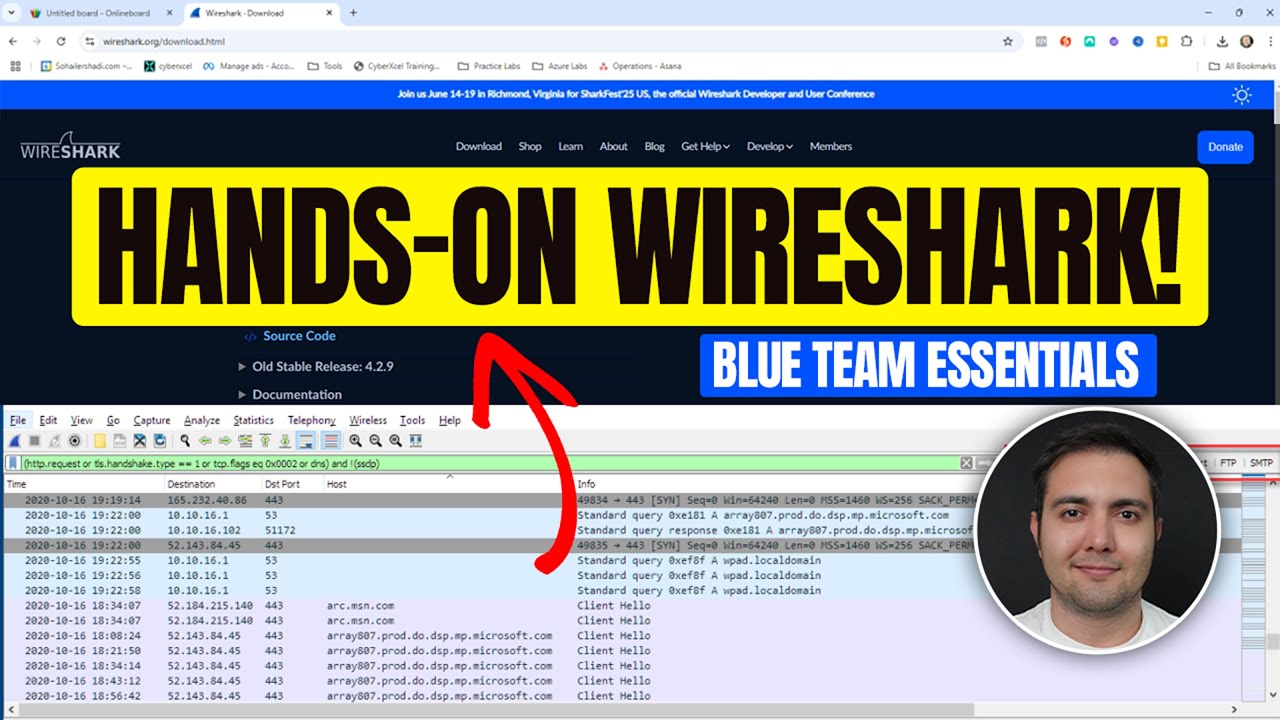Apply the FTP filter button

coord(1228,463)
